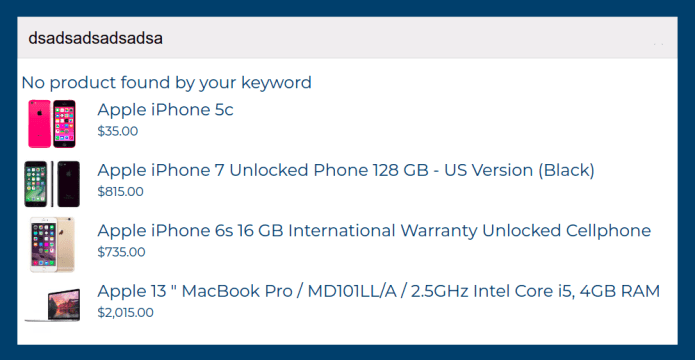The height and width of the screenshot is (360, 695).
Task: Open the Apple iPhone 5c product thumbnail
Action: pyautogui.click(x=52, y=124)
